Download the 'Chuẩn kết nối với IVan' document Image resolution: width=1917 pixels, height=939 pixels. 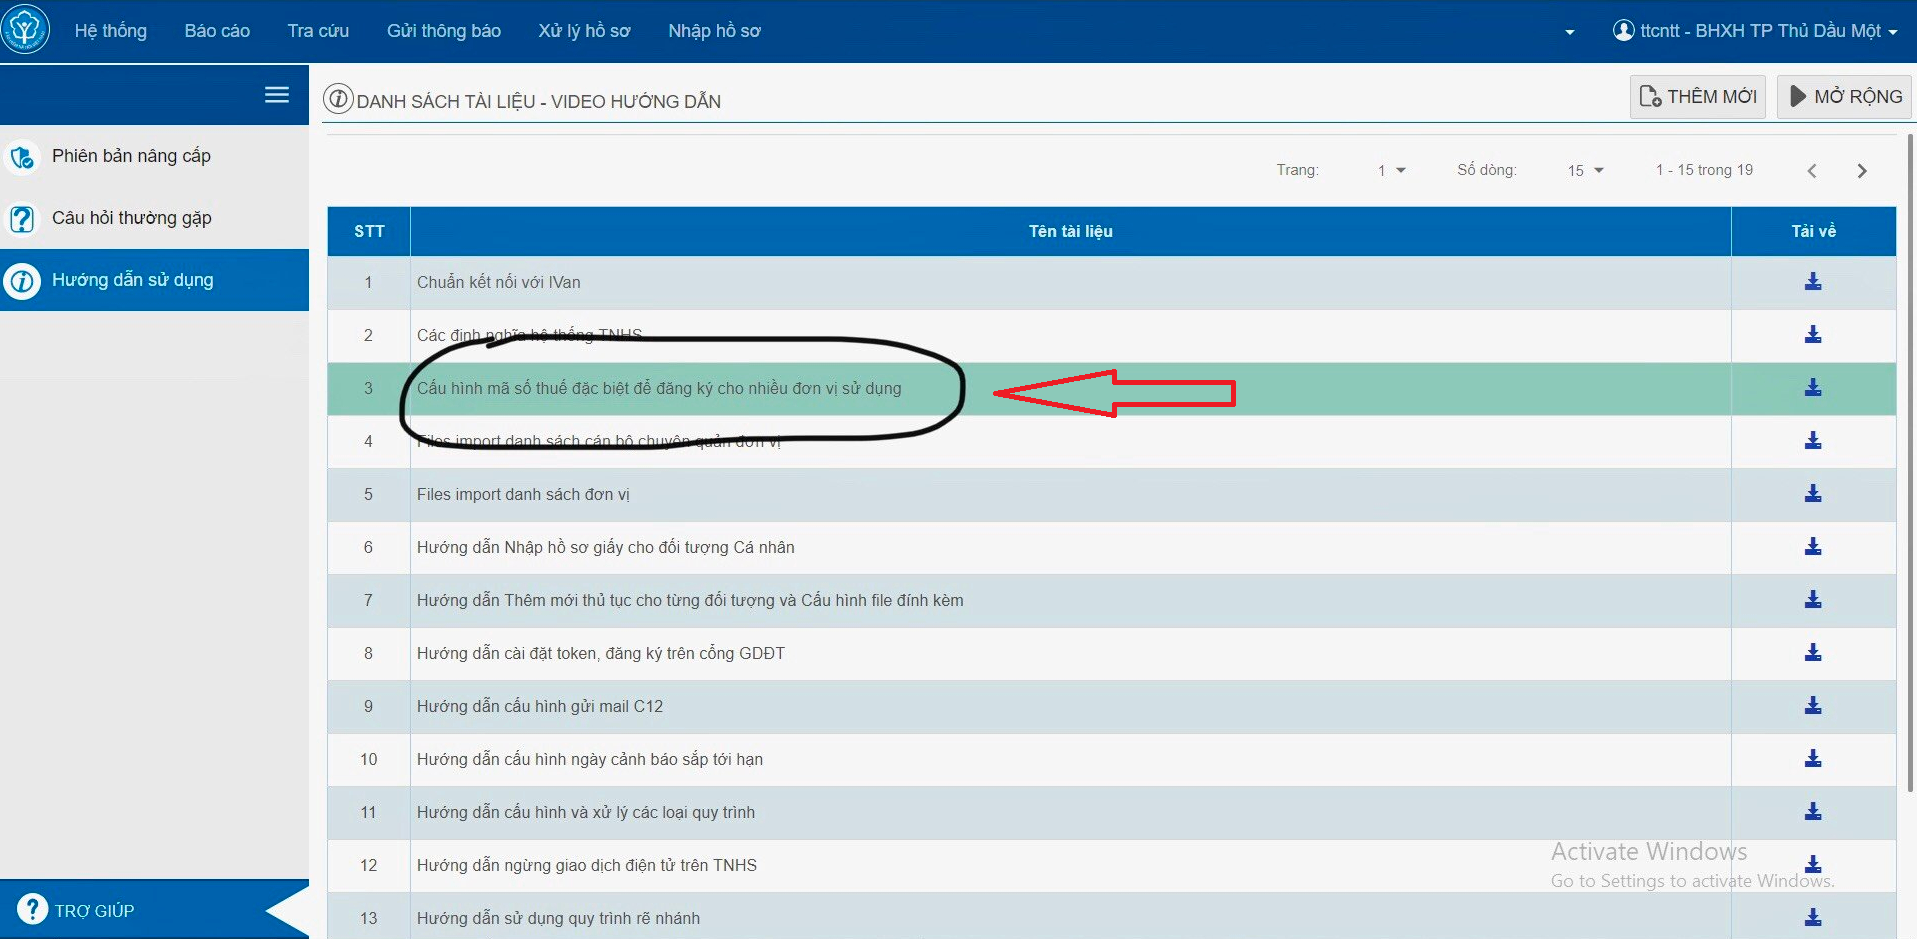(x=1812, y=282)
